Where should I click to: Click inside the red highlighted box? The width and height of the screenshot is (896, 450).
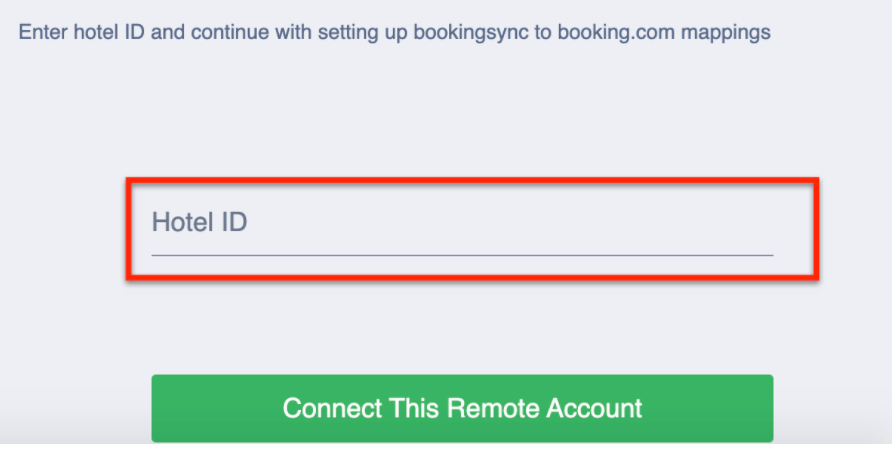(x=471, y=229)
